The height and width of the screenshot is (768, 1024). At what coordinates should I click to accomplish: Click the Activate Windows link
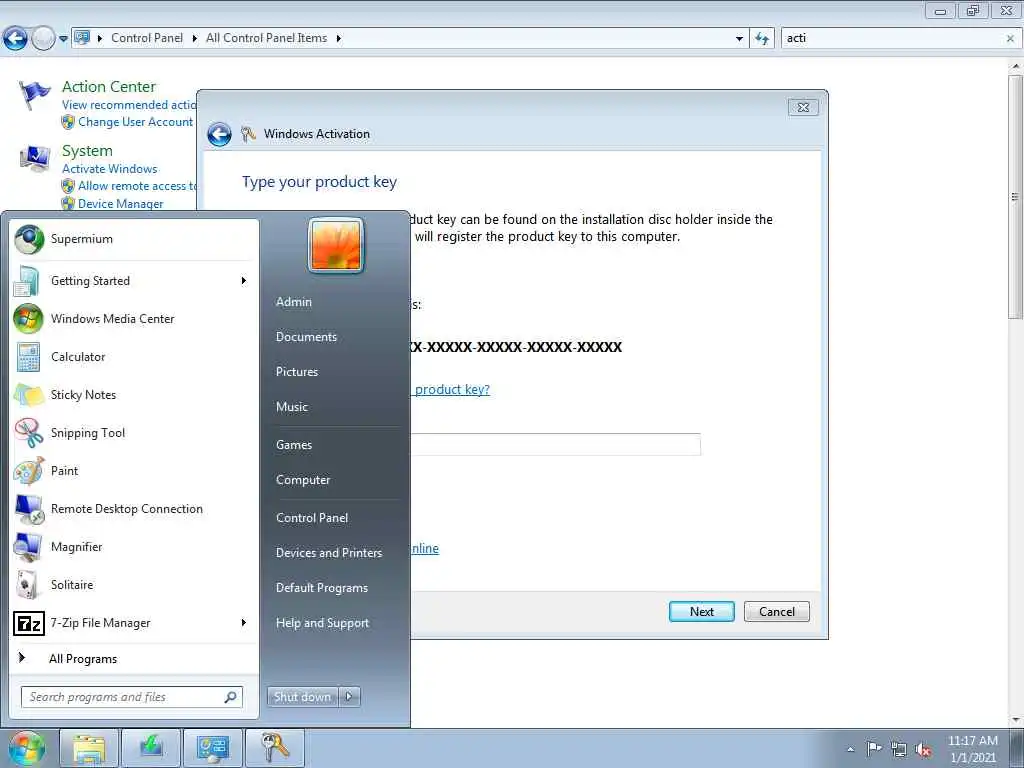pyautogui.click(x=110, y=168)
